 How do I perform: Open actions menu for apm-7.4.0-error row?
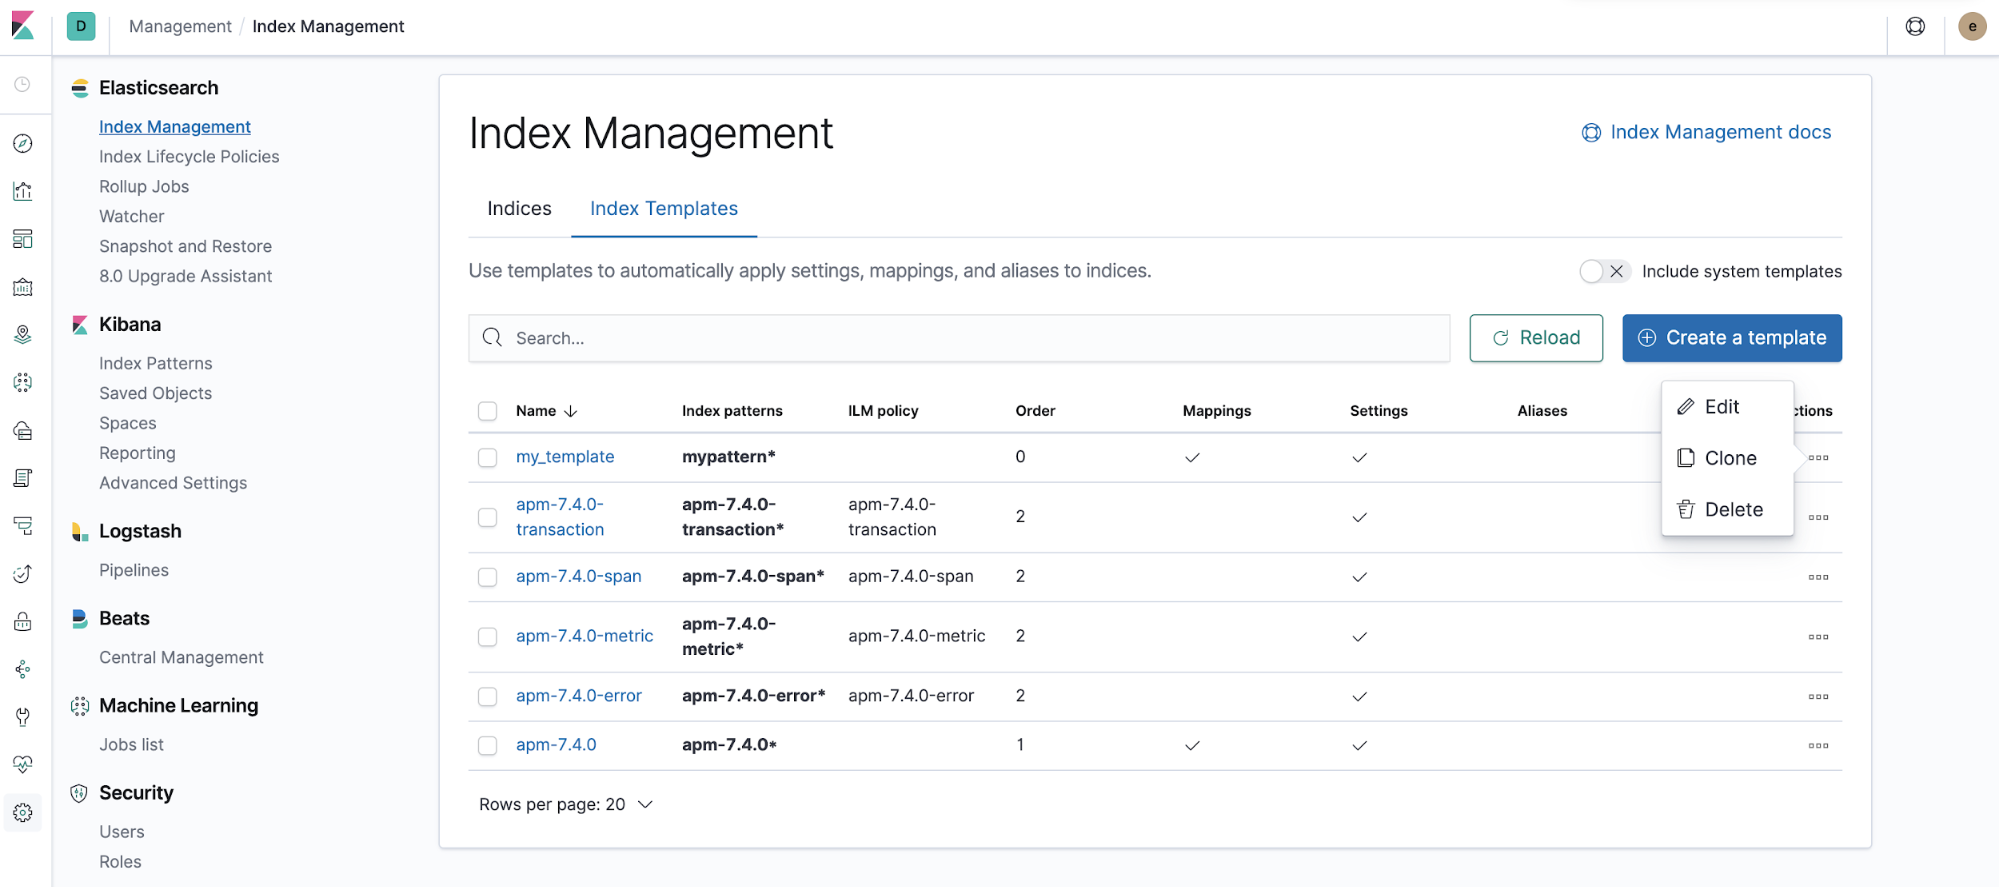1818,697
